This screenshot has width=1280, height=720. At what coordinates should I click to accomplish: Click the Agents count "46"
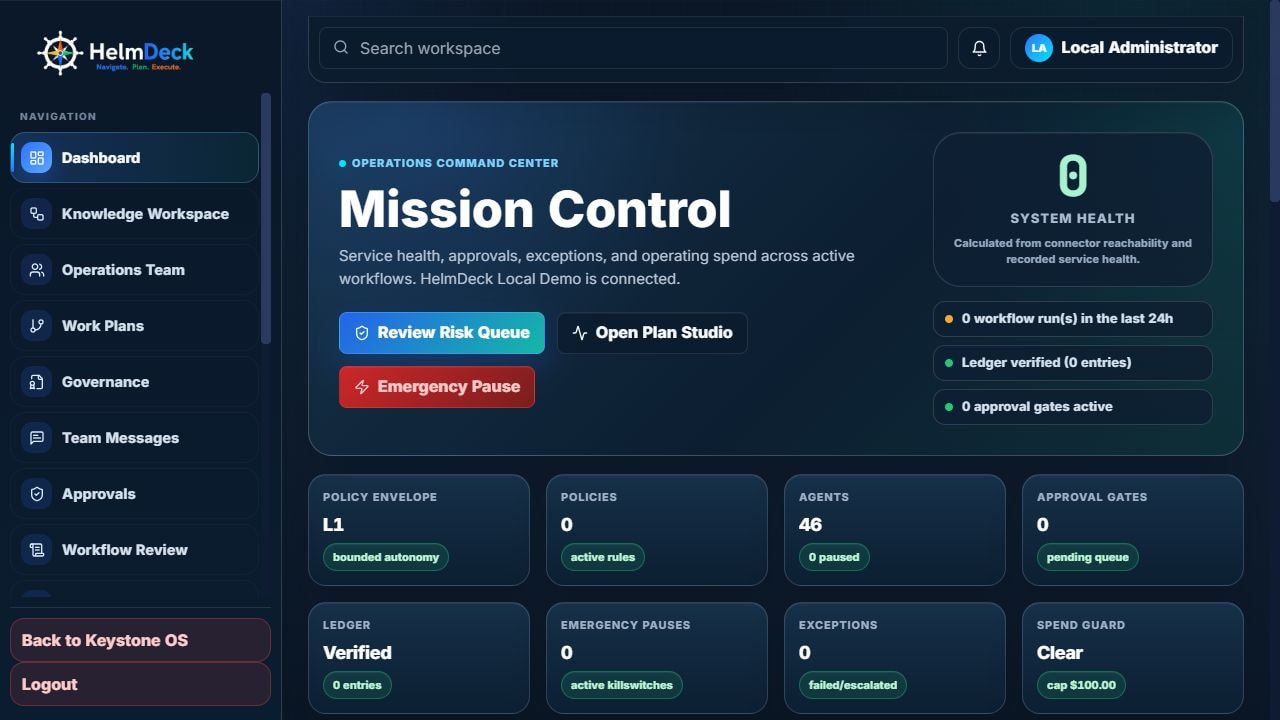[x=810, y=525]
